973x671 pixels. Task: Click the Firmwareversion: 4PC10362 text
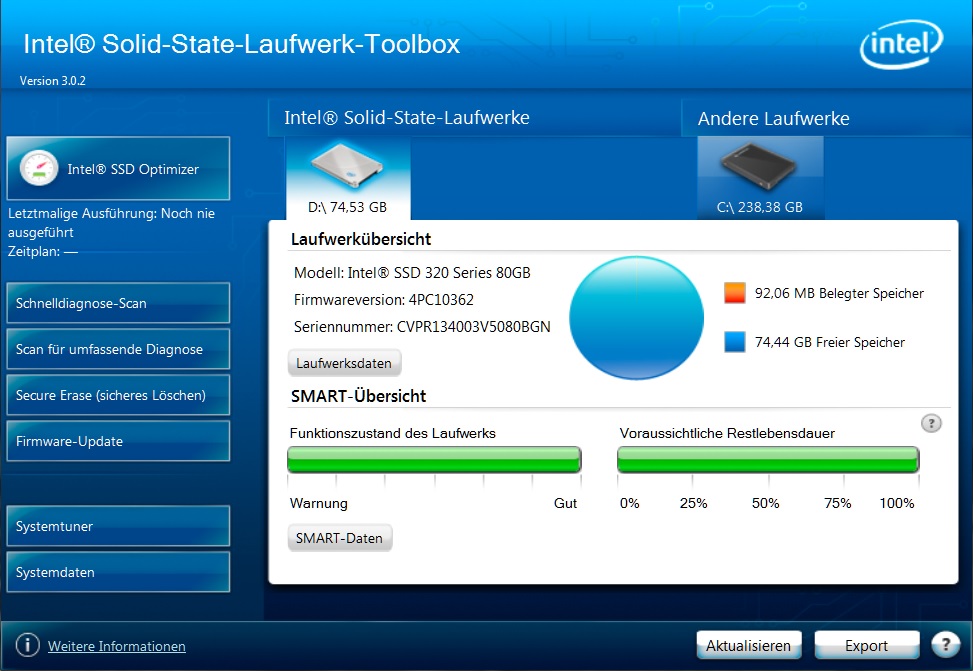click(x=383, y=300)
